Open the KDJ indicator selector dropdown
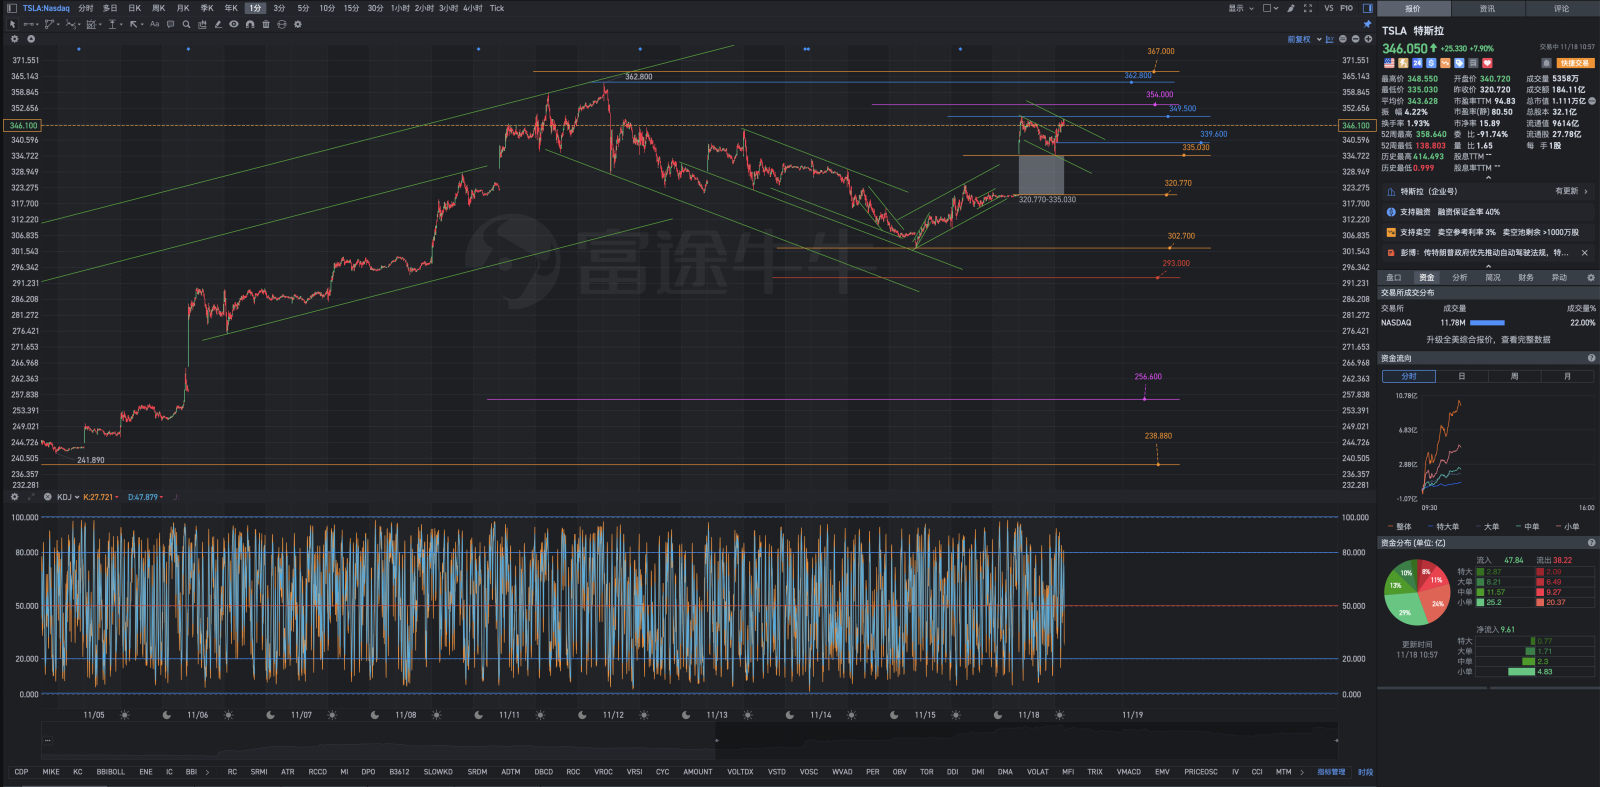Viewport: 1600px width, 787px height. [68, 497]
